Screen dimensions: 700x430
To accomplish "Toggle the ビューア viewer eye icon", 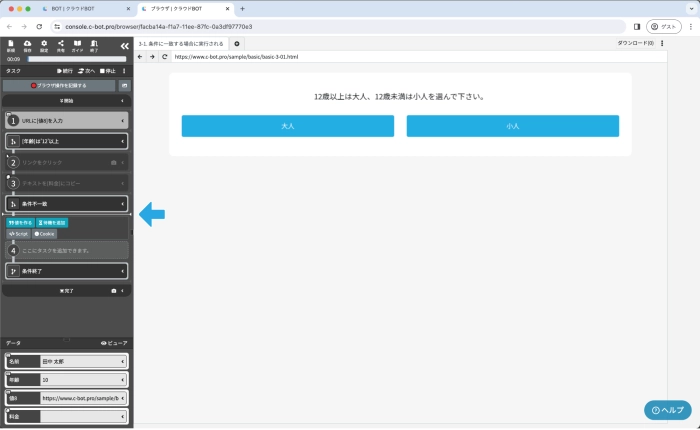I will (x=114, y=343).
